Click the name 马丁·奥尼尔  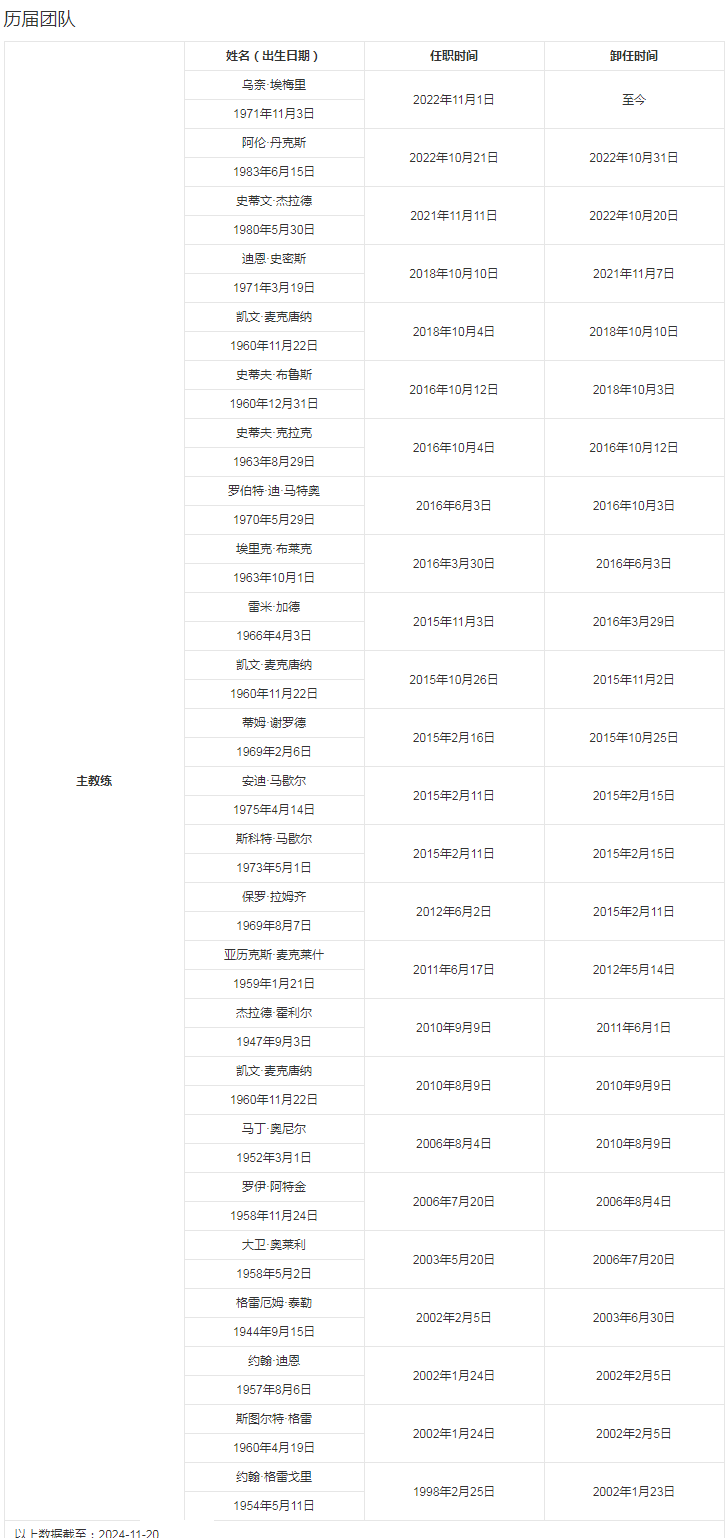click(274, 1129)
